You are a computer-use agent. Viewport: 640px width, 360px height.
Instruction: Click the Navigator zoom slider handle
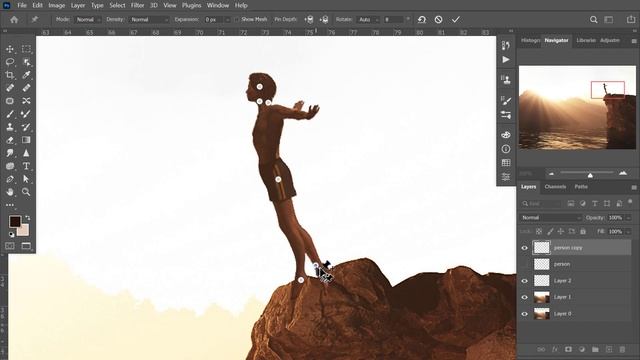point(590,175)
